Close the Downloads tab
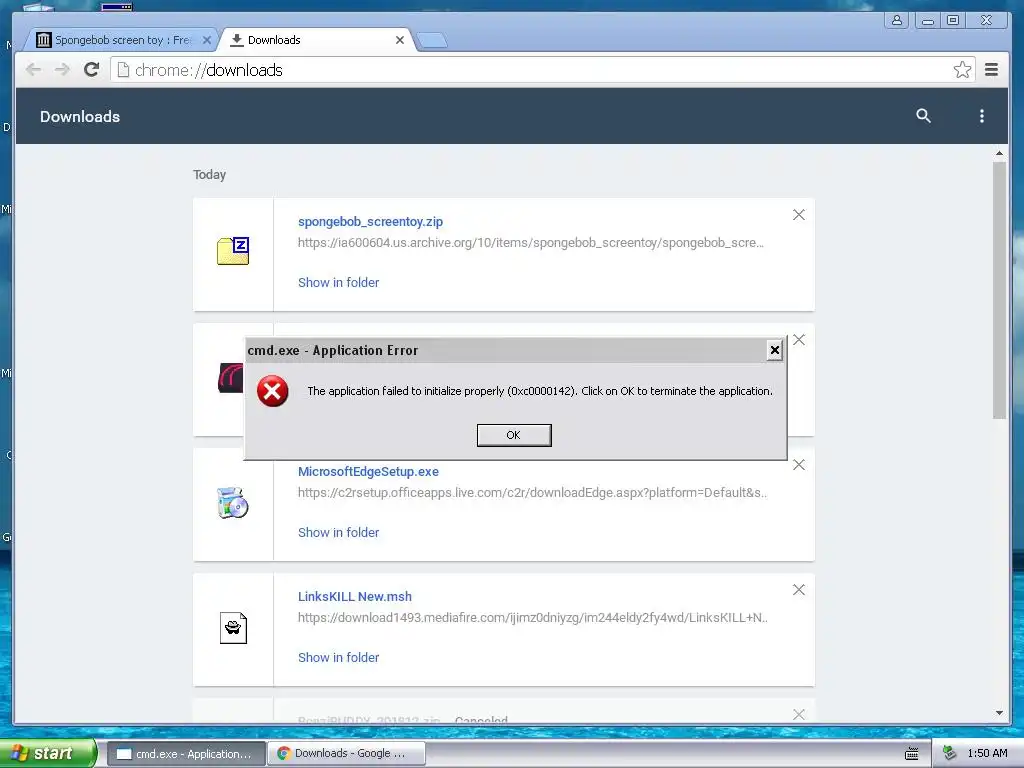The image size is (1024, 768). [400, 40]
